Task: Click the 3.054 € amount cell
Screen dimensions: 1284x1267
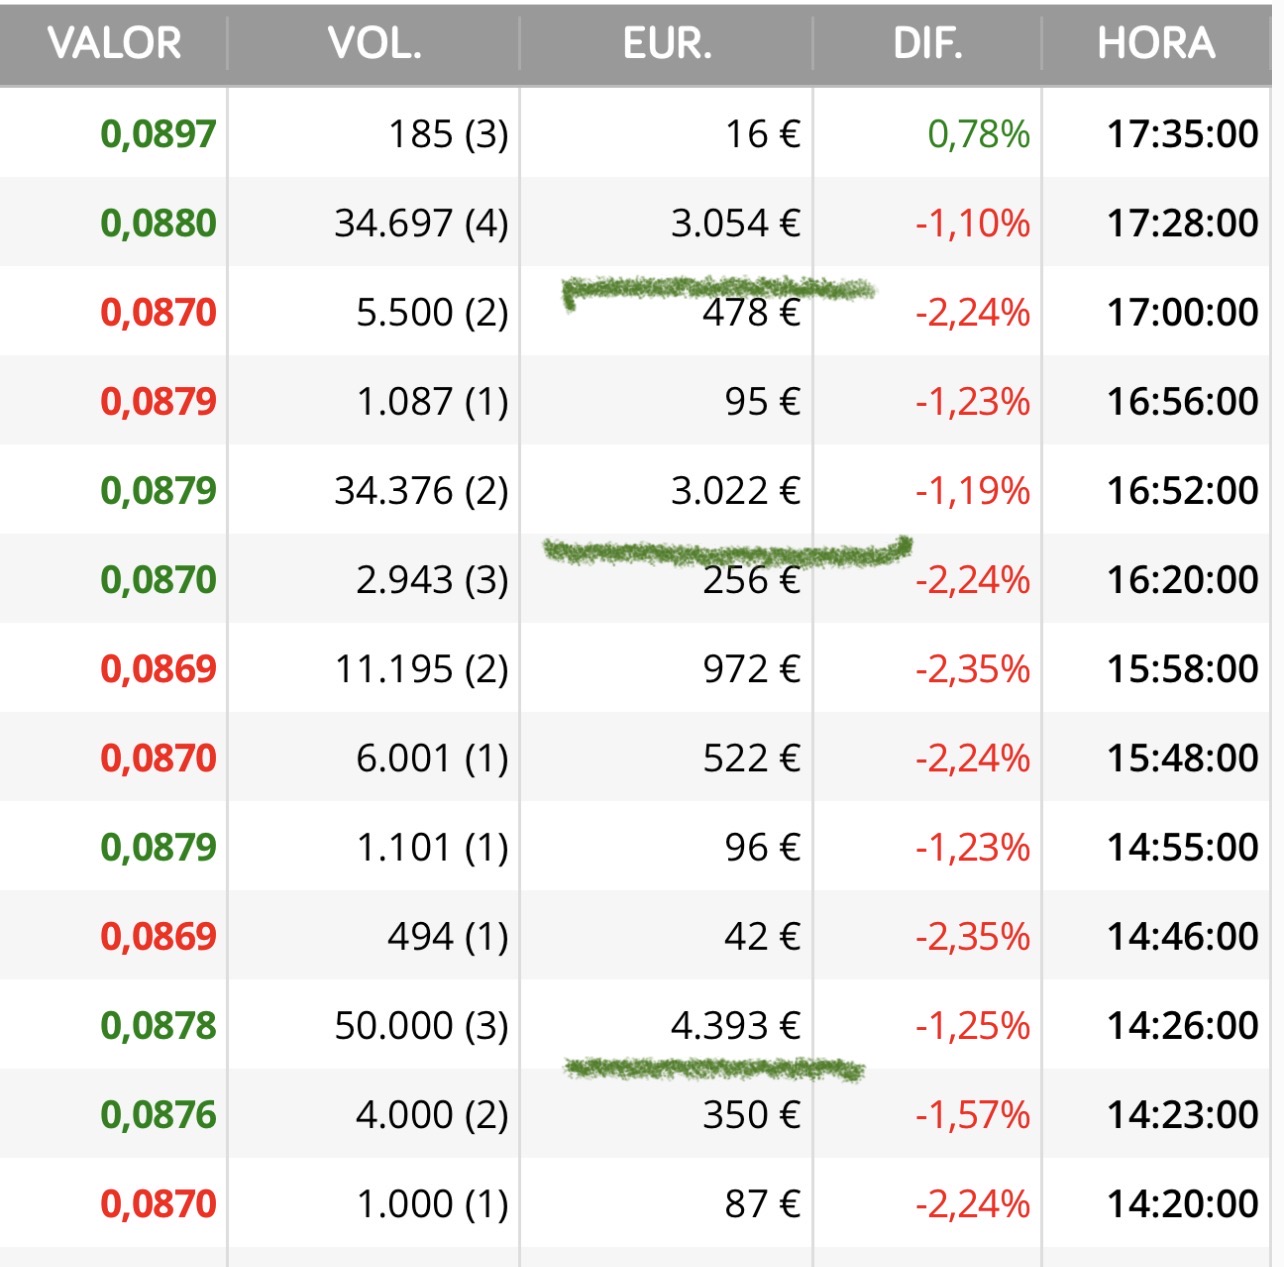Action: coord(735,223)
